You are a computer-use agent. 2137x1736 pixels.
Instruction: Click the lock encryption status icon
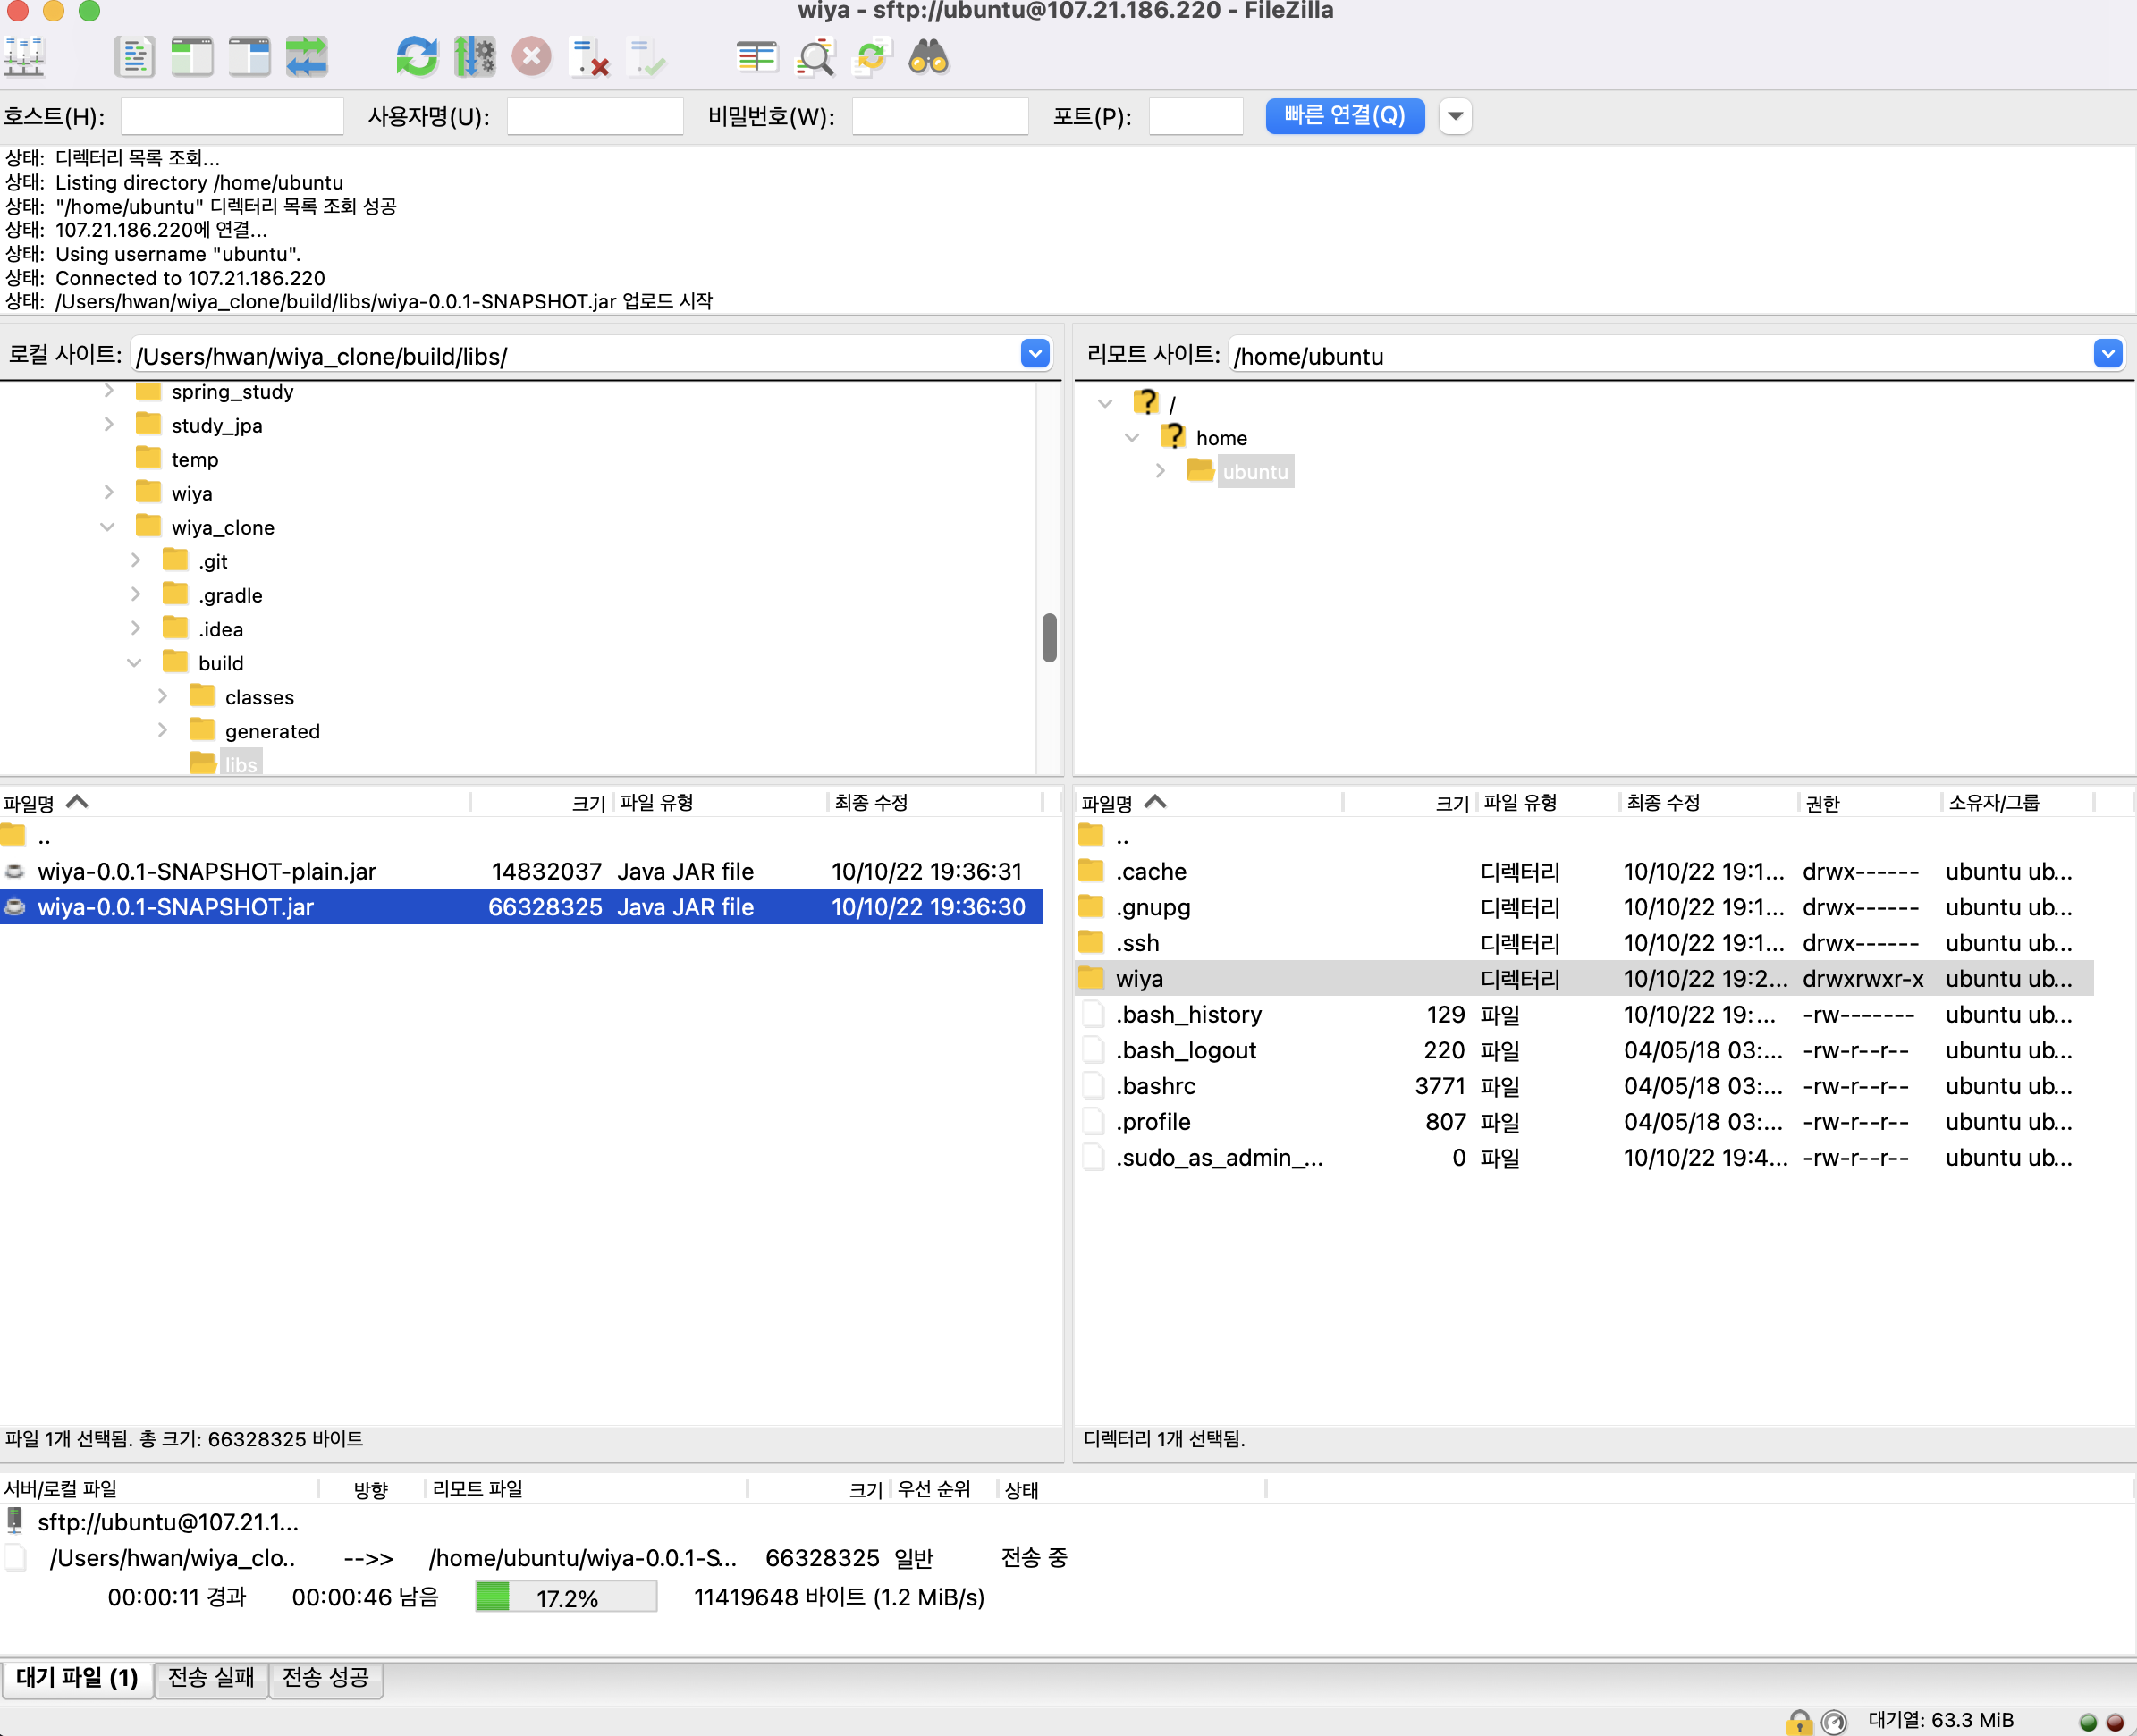[x=1799, y=1721]
